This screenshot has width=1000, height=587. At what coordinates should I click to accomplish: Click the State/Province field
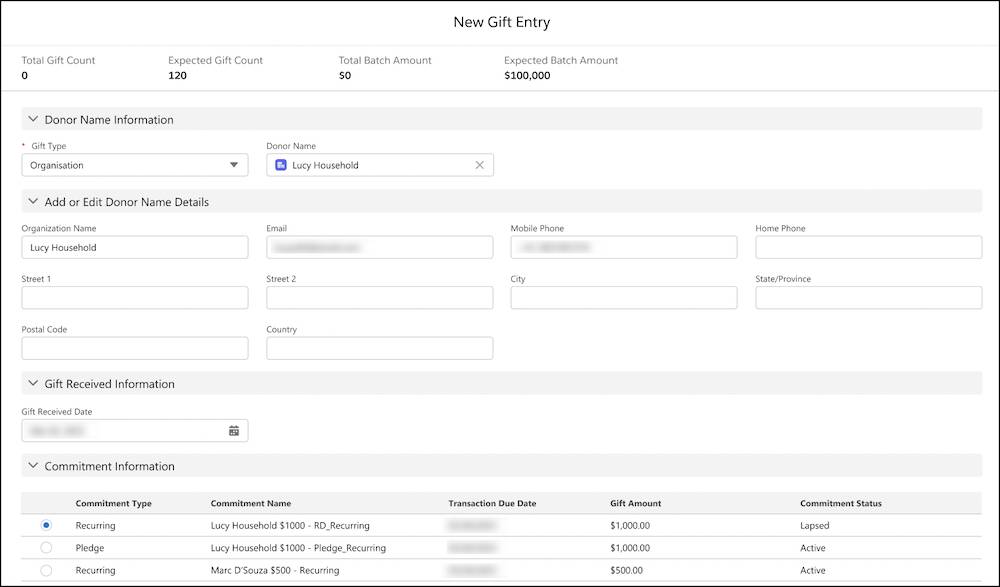869,298
